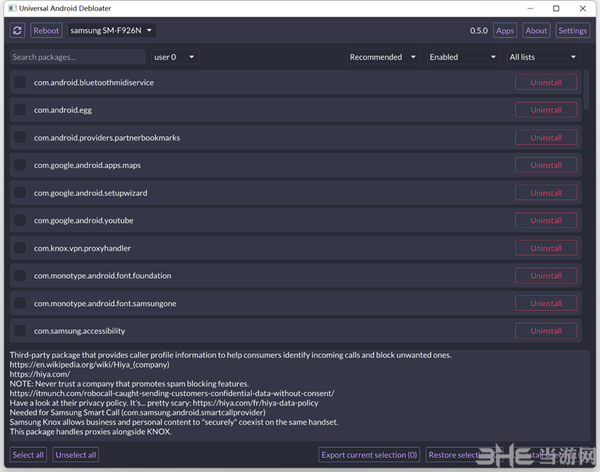The image size is (600, 472).
Task: Open the samsung SM-F926N device dropdown
Action: pyautogui.click(x=112, y=31)
